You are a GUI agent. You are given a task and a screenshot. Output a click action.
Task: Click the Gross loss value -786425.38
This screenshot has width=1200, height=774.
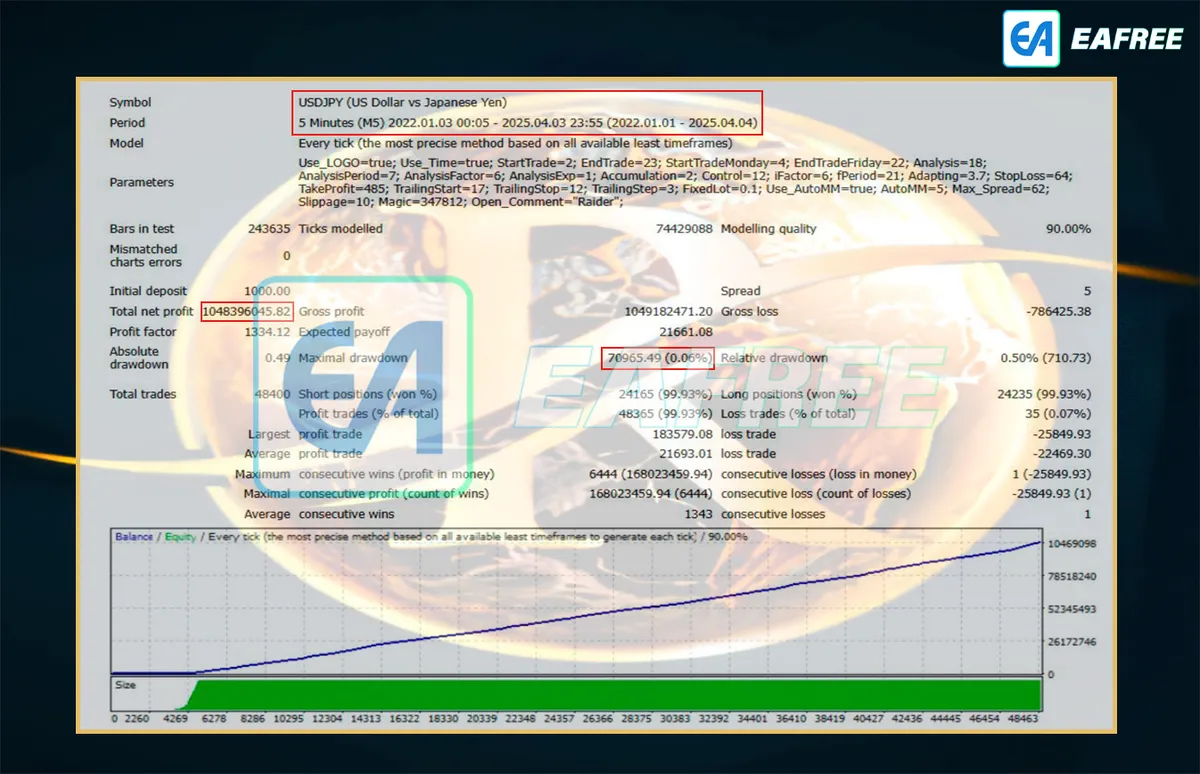(1058, 311)
